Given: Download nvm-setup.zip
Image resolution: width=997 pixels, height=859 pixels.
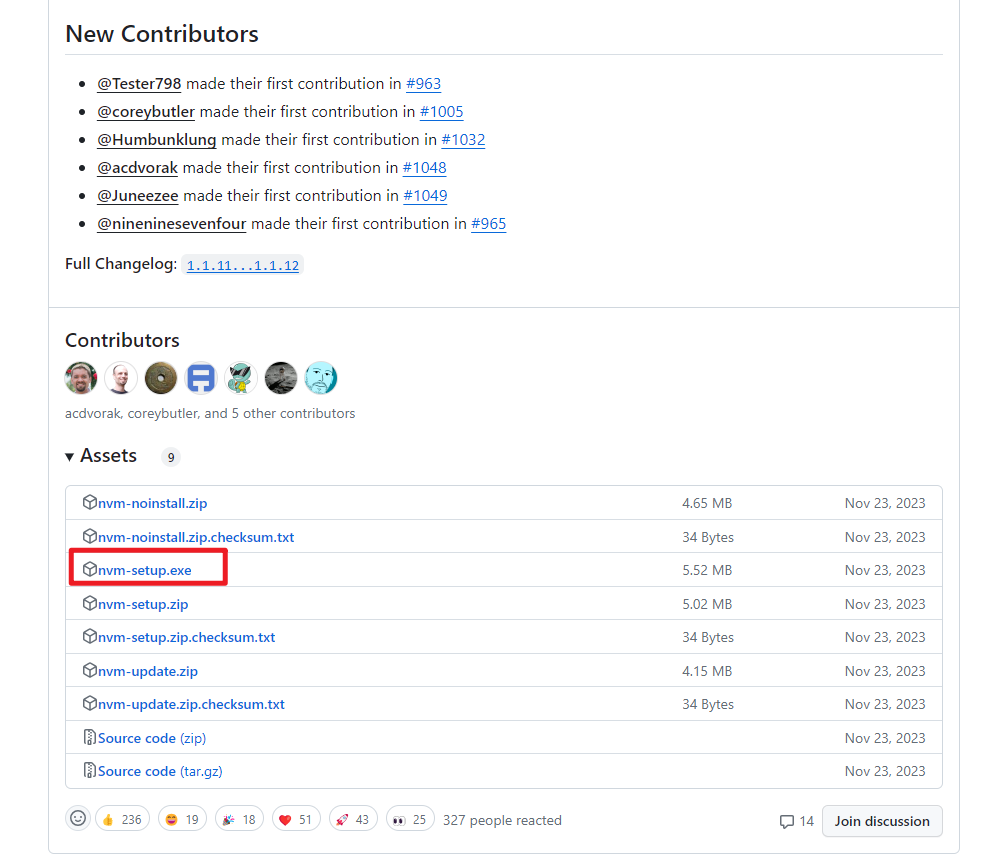Looking at the screenshot, I should 143,604.
